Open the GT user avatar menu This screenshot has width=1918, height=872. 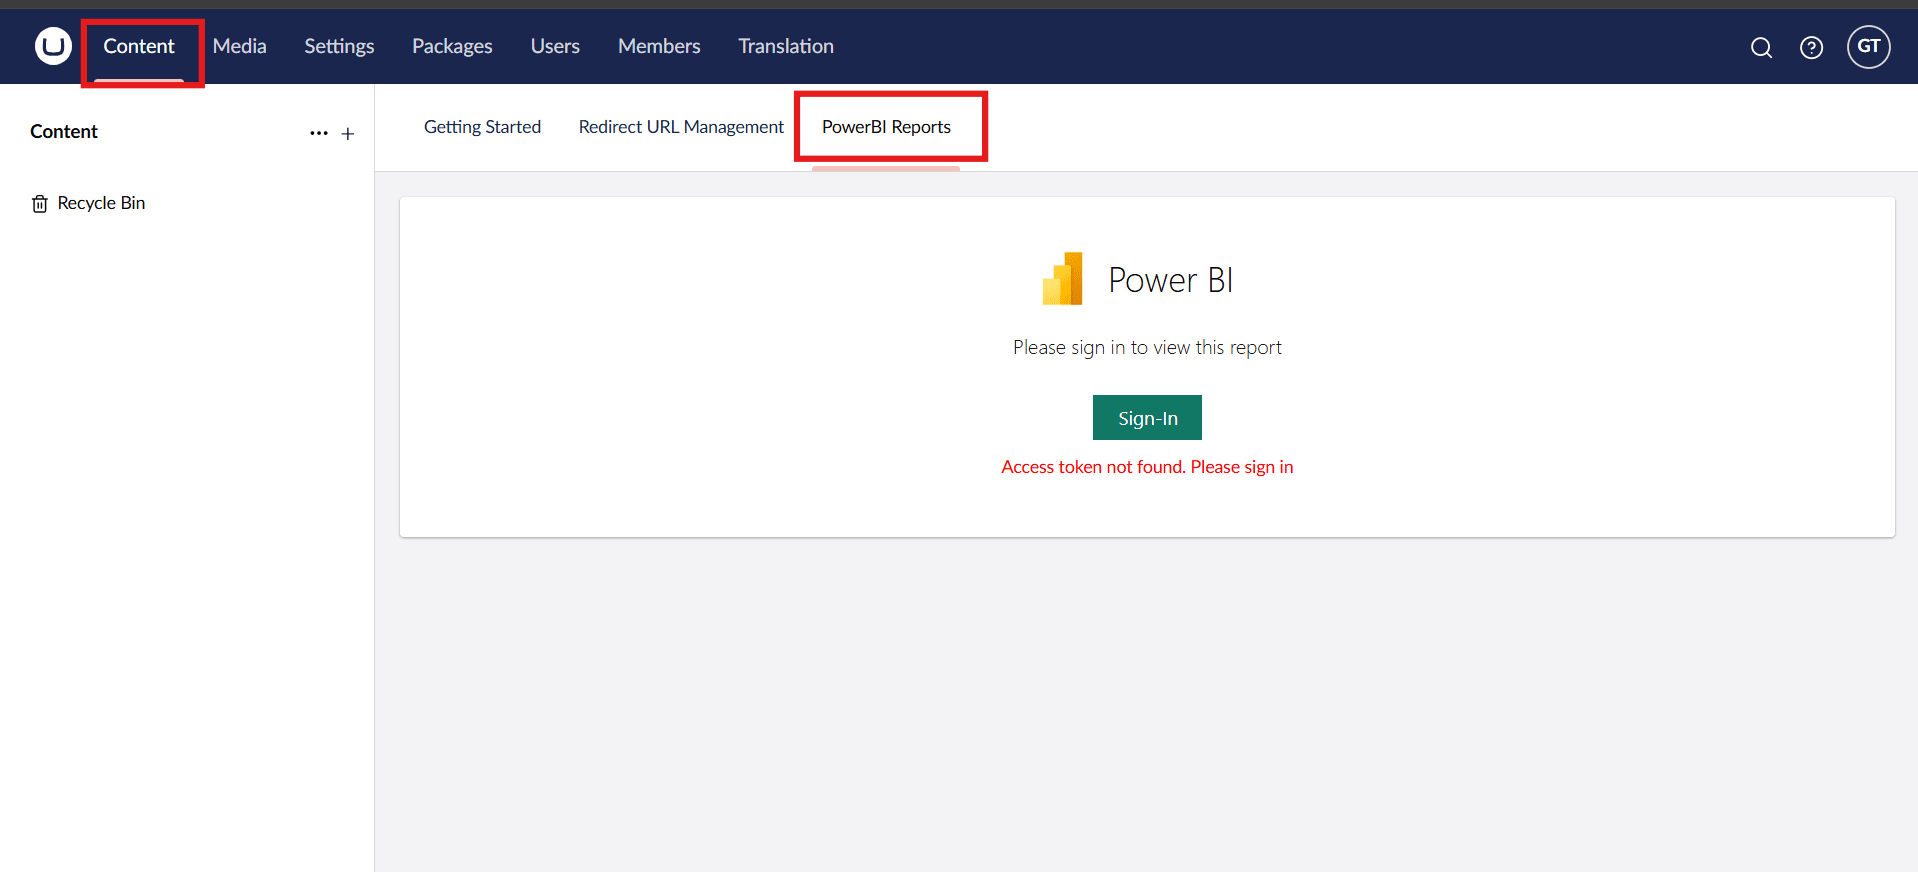click(x=1868, y=47)
